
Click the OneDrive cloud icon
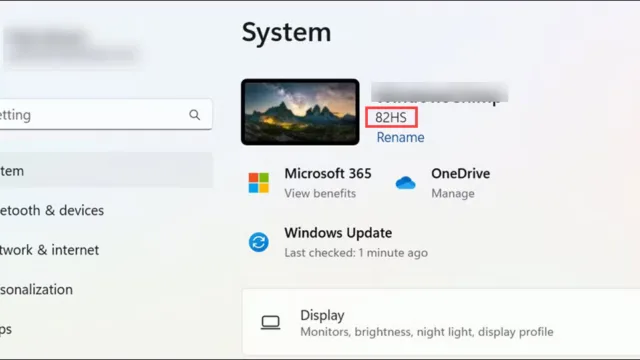point(405,182)
